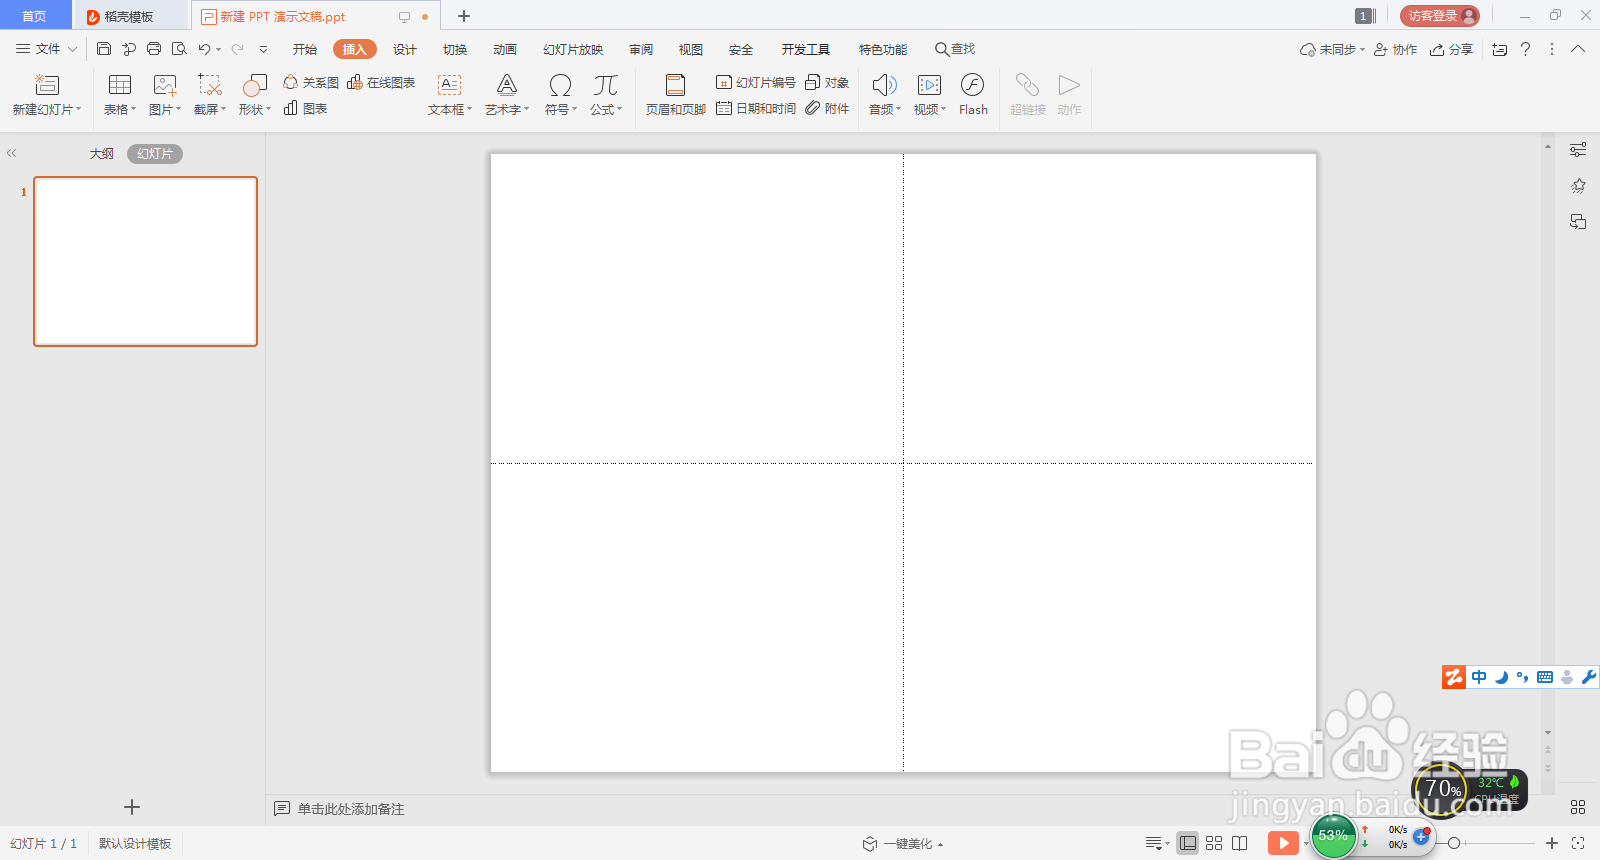The height and width of the screenshot is (860, 1600).
Task: Open quick access toolbar customize dropdown
Action: pyautogui.click(x=263, y=49)
